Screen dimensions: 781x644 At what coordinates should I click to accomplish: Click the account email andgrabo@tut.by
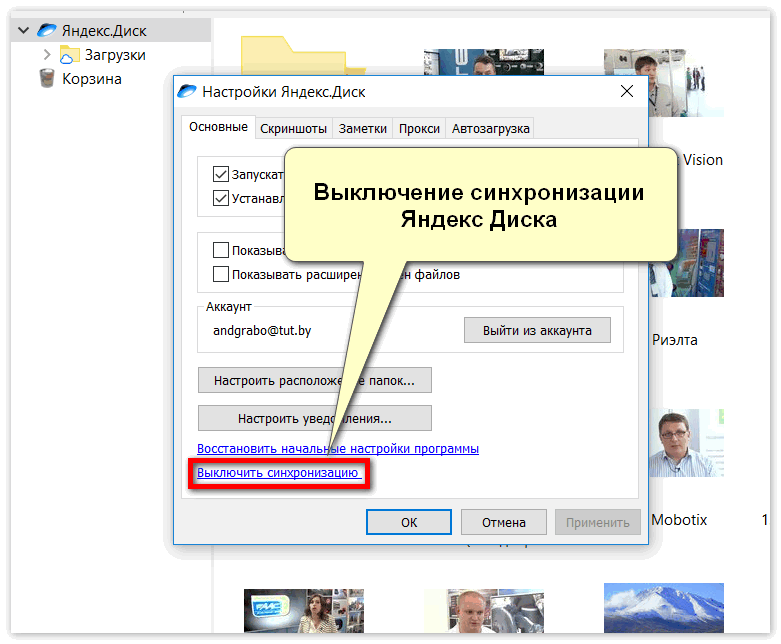click(x=262, y=331)
